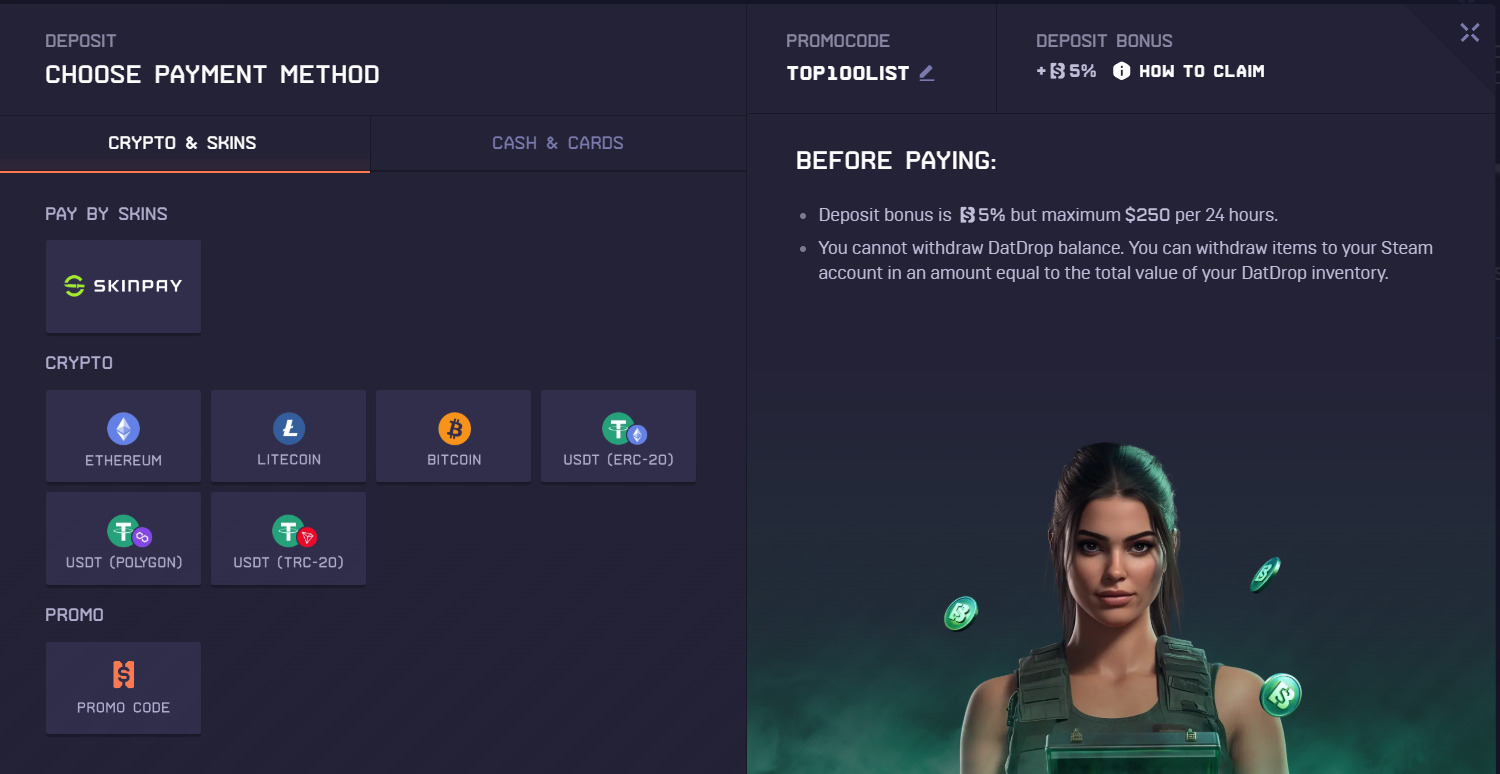Click the info icon beside How to Claim
This screenshot has height=774, width=1500.
(x=1121, y=71)
